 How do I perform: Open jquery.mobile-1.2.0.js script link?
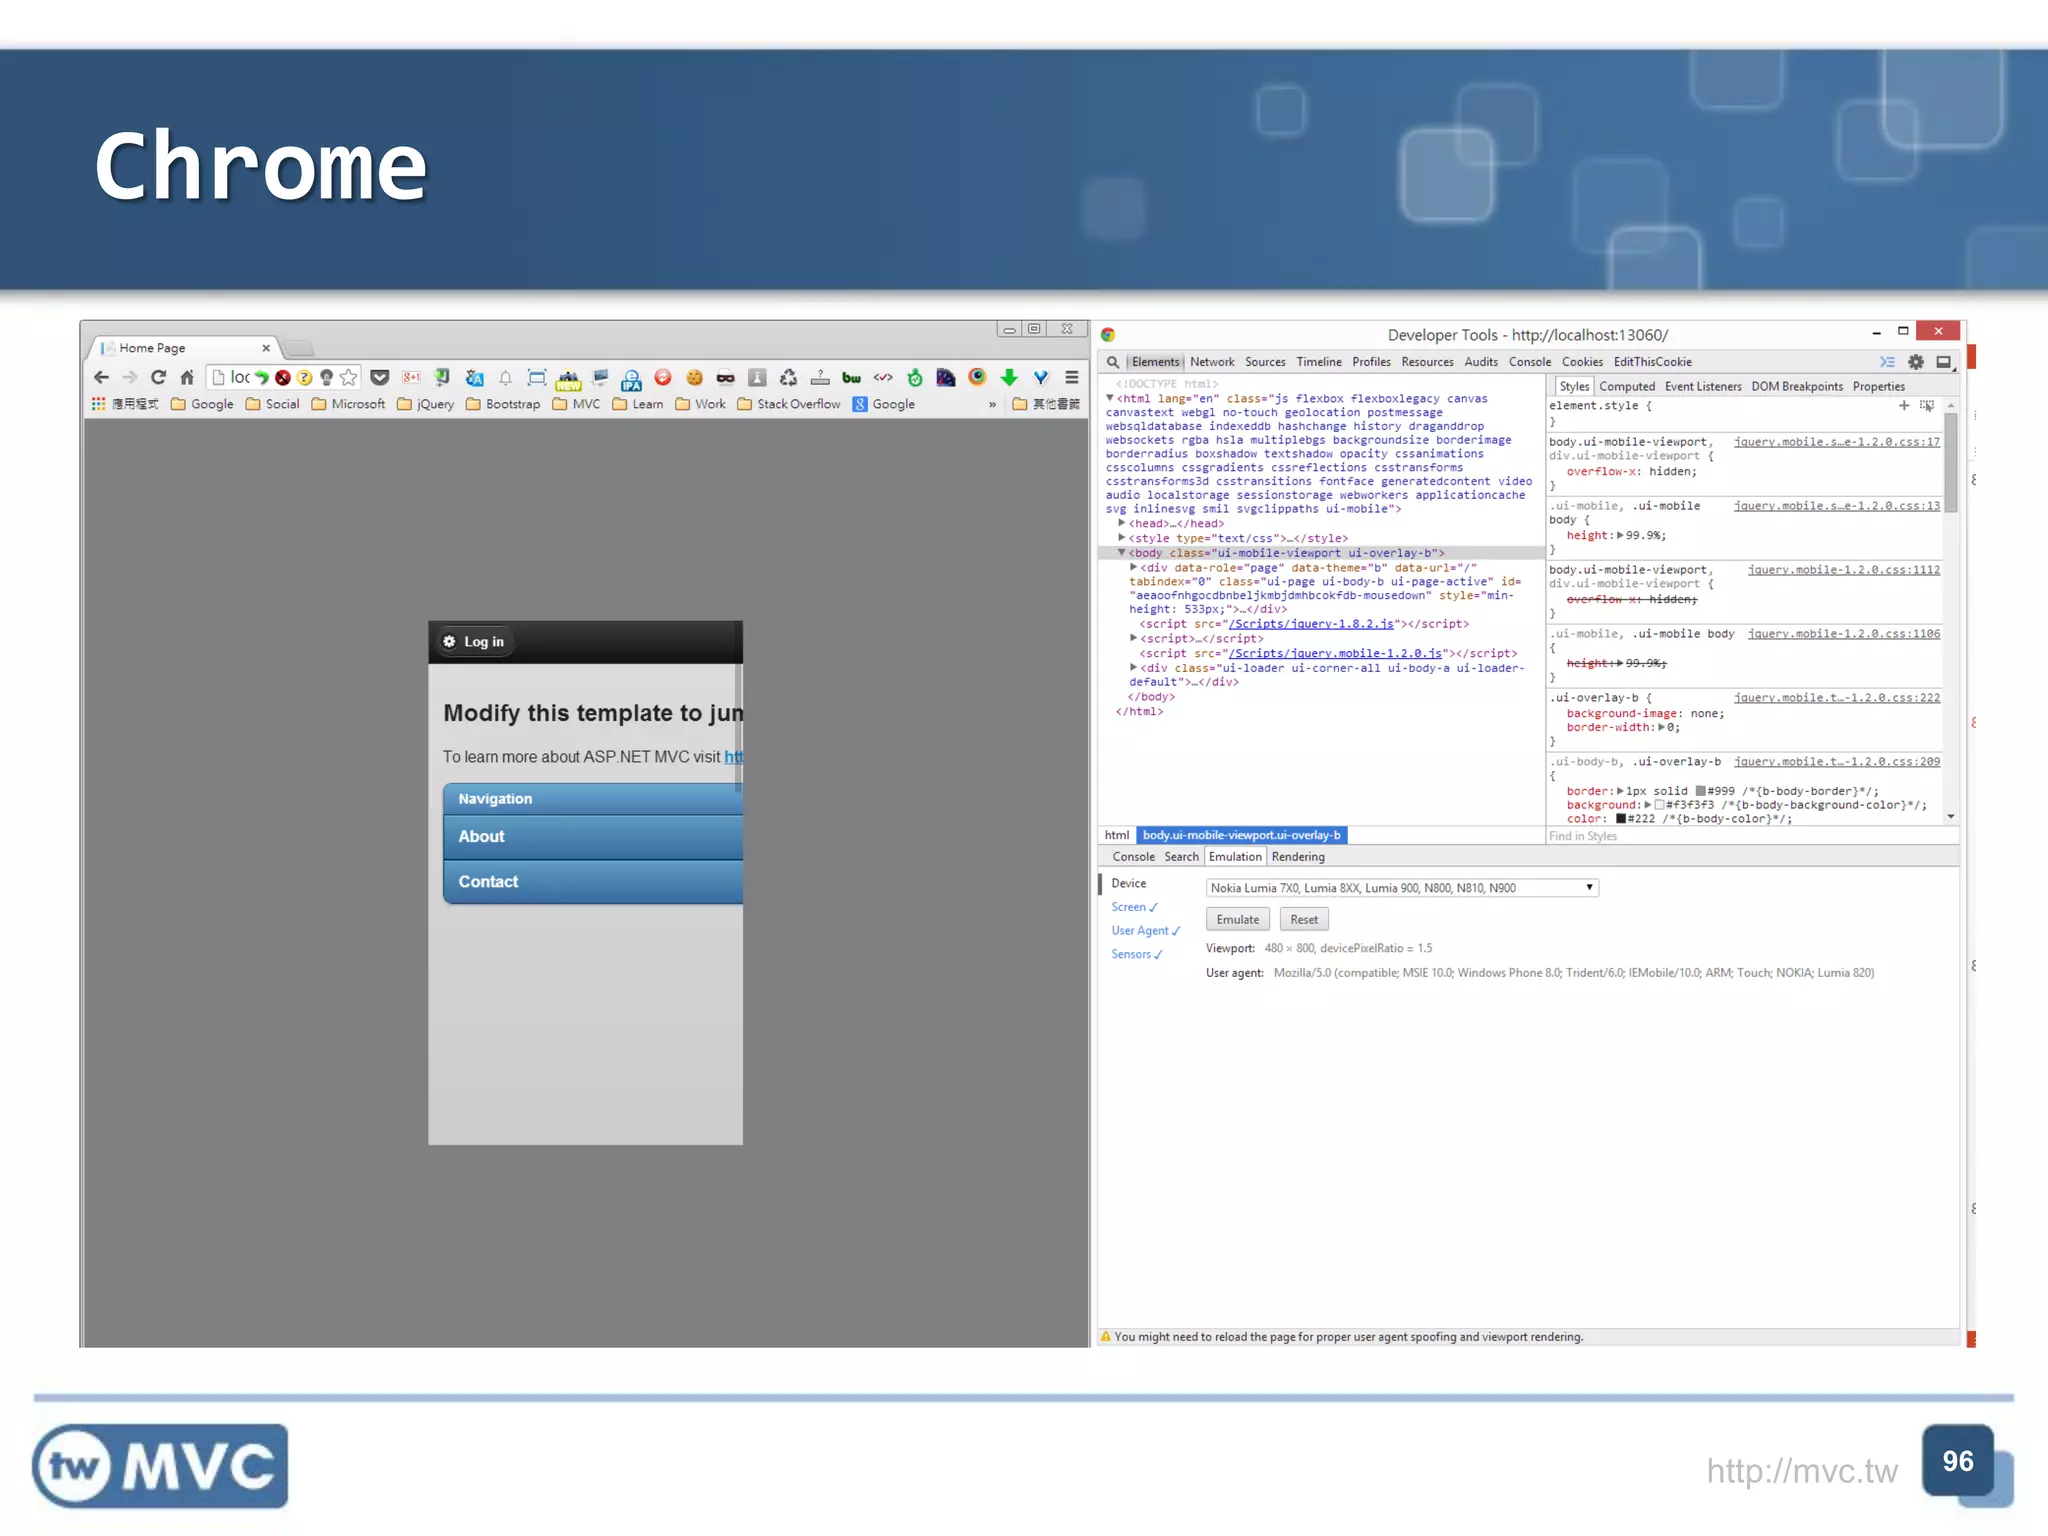click(1335, 653)
